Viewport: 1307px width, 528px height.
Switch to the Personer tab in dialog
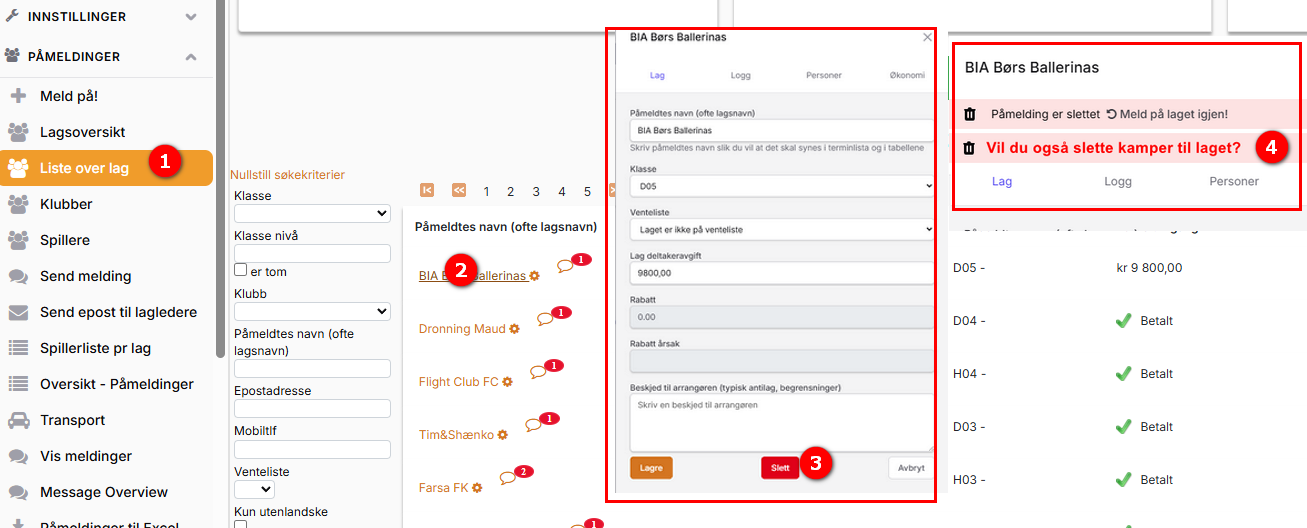tap(824, 75)
